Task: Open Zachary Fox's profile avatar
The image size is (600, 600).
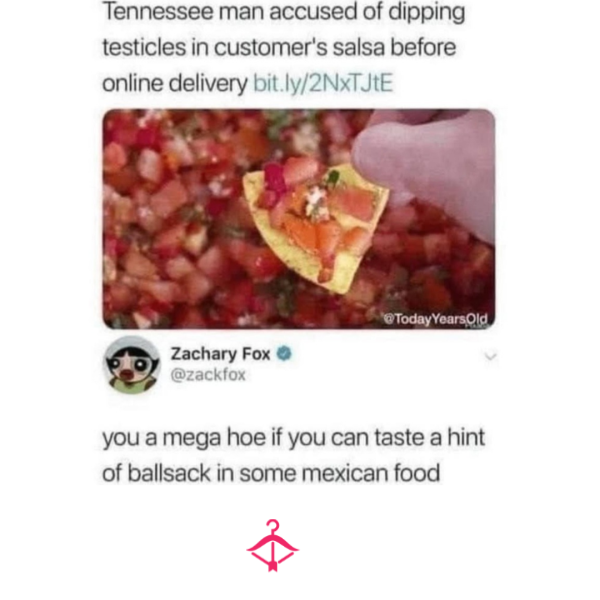Action: click(132, 365)
